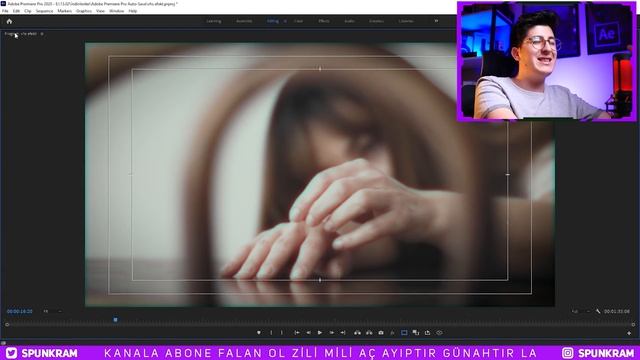Screen dimensions: 640x360
Task: Click the duration timecode 00:01:33:08
Action: click(617, 311)
